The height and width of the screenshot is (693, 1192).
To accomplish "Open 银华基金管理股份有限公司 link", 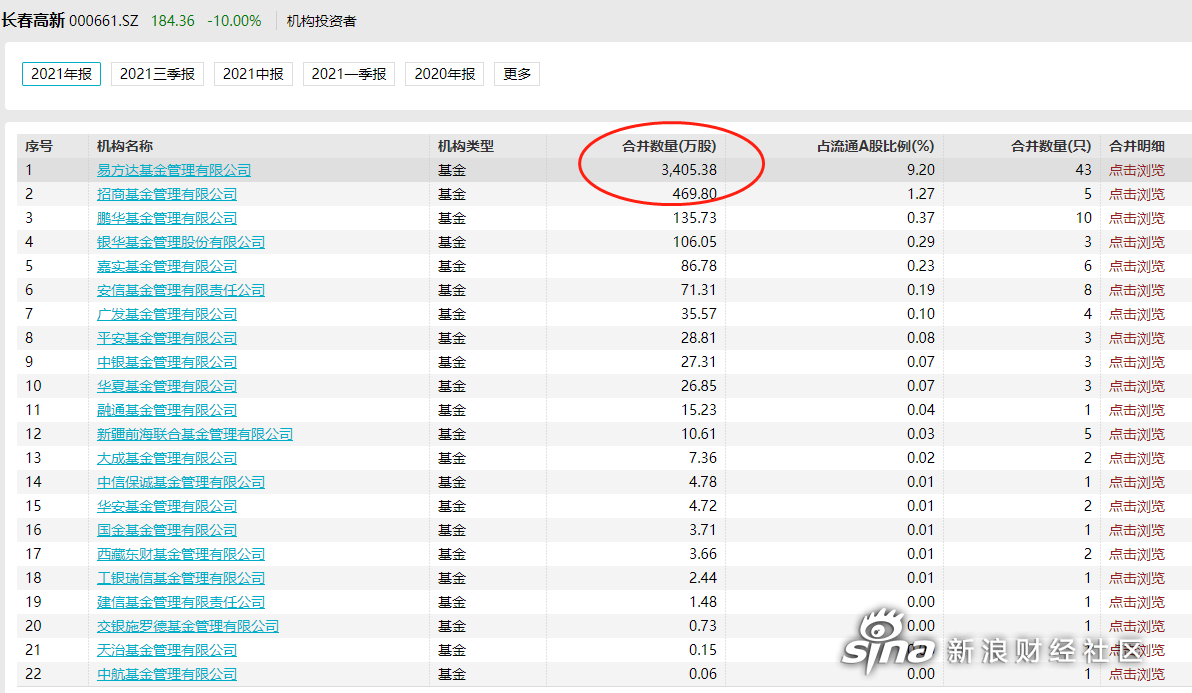I will coord(181,242).
